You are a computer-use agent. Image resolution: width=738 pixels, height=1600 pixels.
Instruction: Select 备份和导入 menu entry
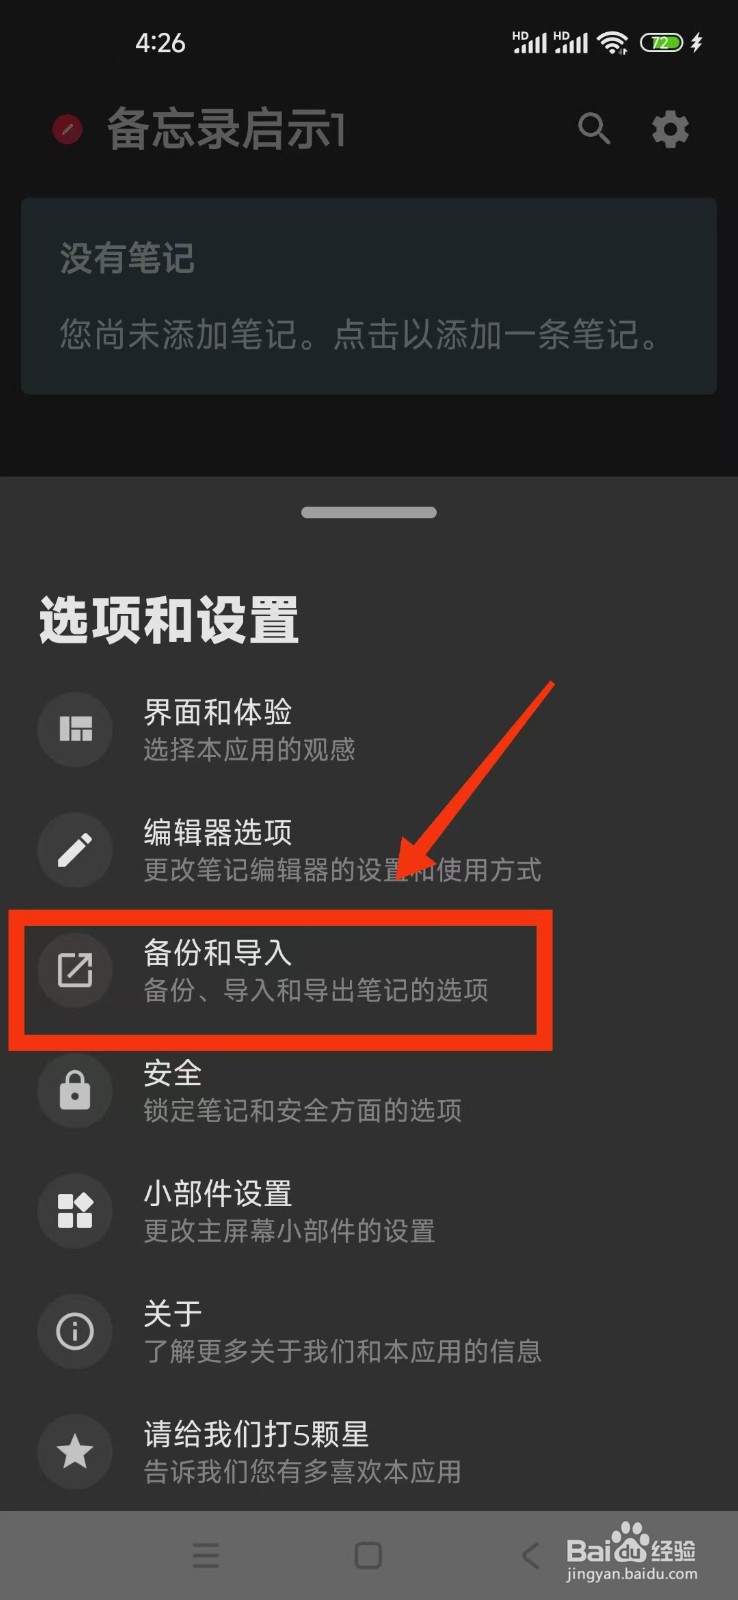coord(369,970)
